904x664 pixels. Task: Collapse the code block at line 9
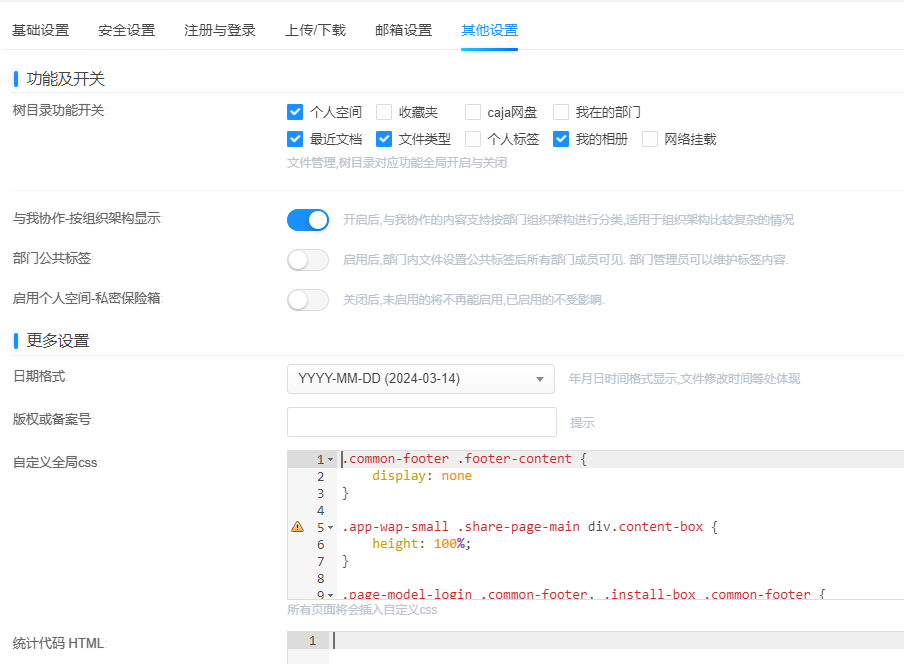pos(331,595)
